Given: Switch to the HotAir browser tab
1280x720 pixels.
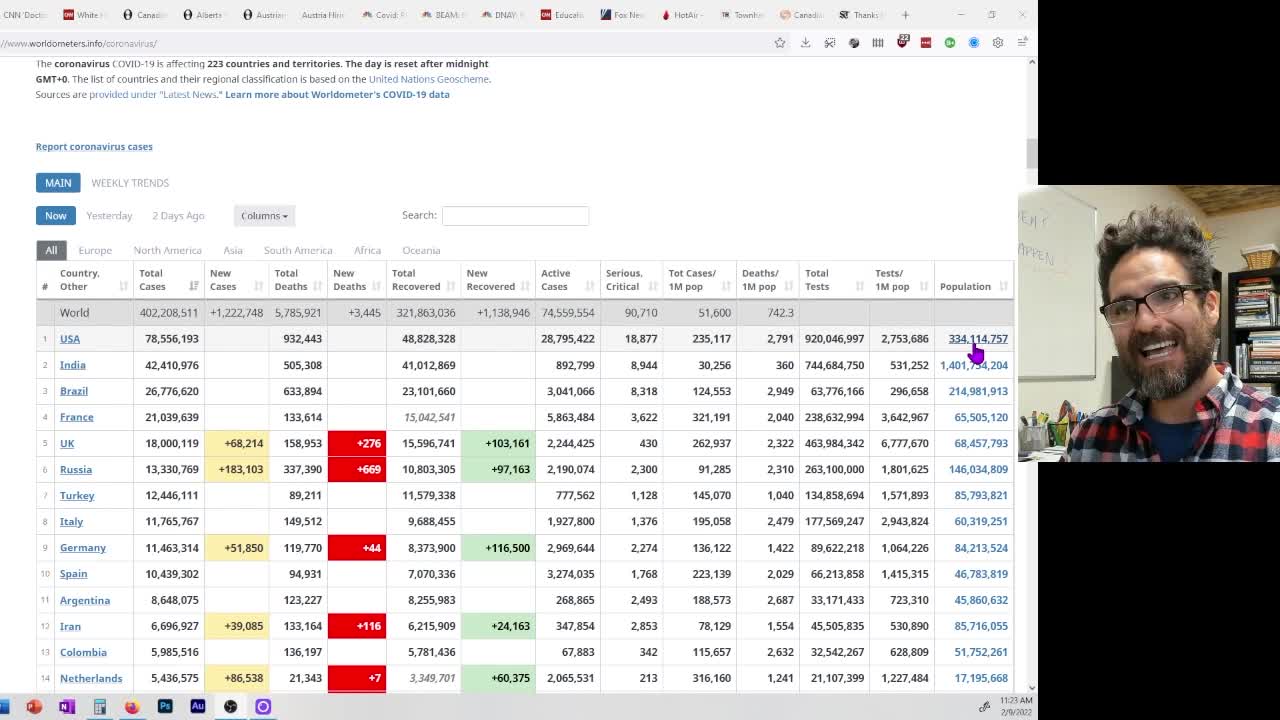Looking at the screenshot, I should (x=685, y=15).
